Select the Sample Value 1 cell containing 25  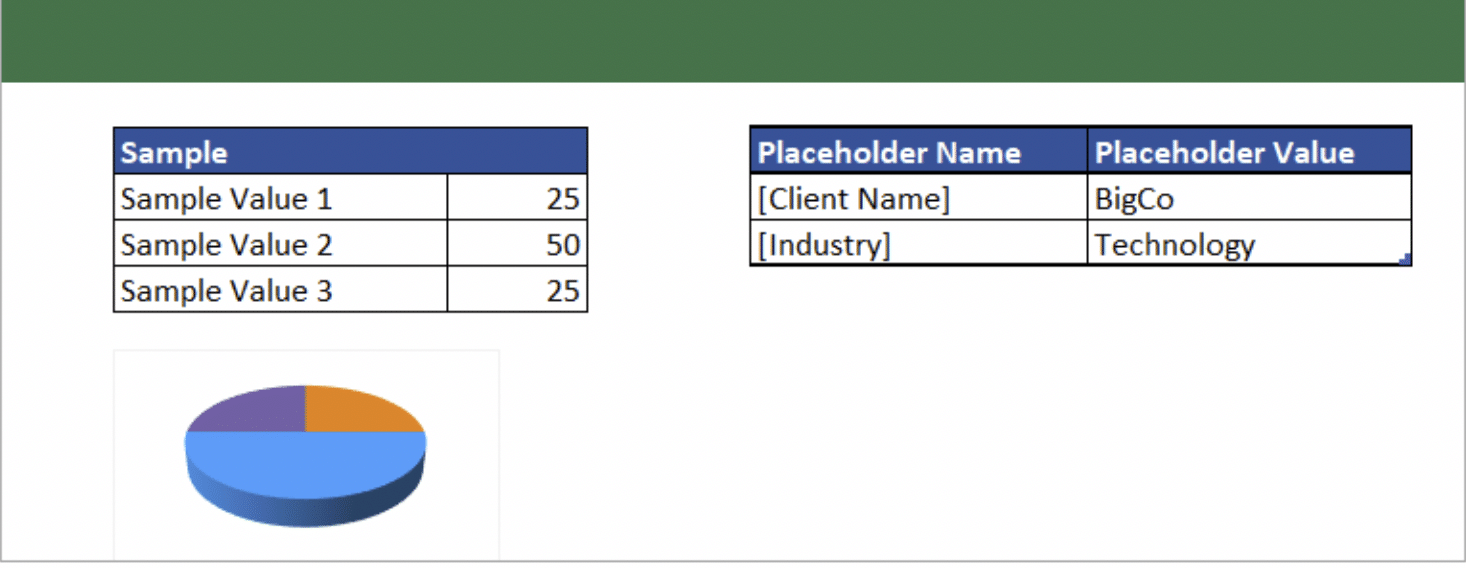(517, 197)
